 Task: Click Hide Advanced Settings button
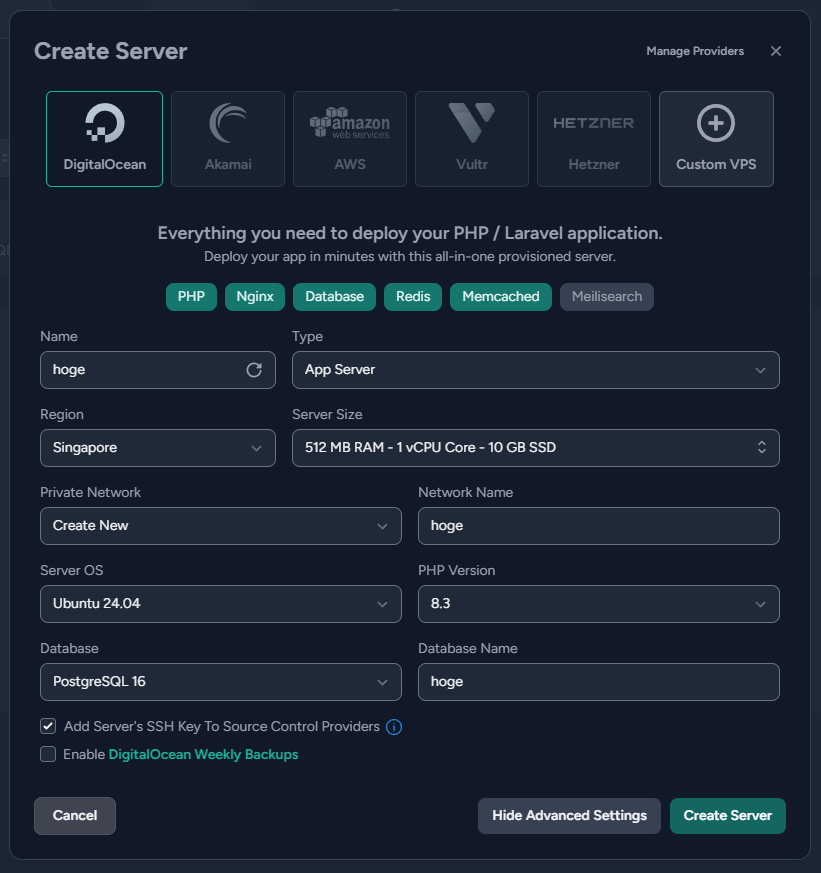[x=569, y=816]
